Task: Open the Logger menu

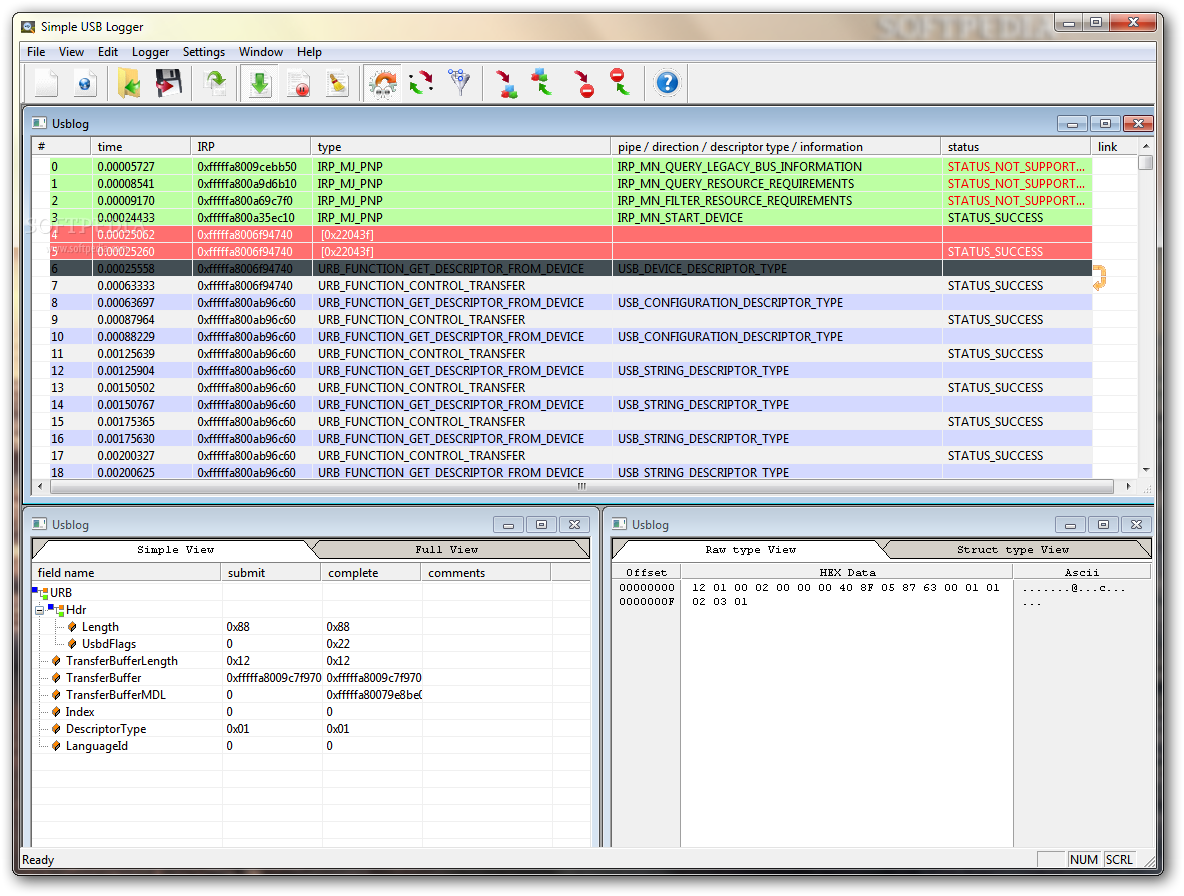Action: [150, 51]
